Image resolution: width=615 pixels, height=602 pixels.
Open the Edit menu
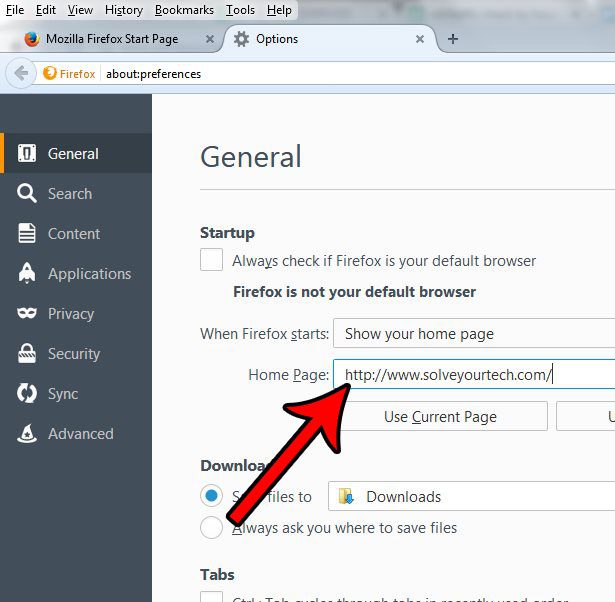45,10
